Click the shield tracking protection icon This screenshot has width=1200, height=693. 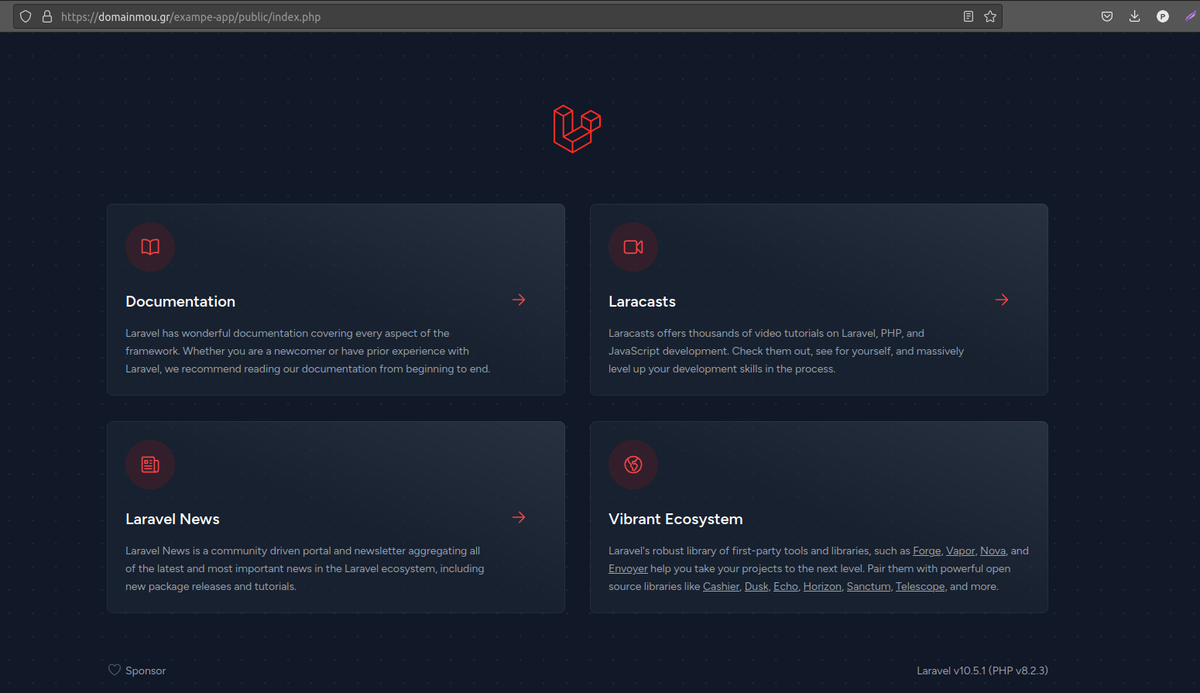tap(26, 17)
